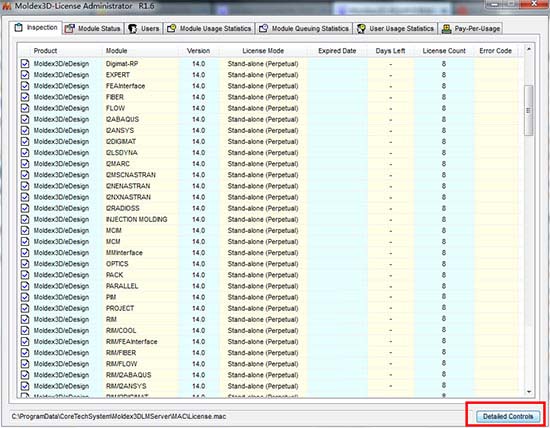Click the module list vertical scrollbar thumb
The width and height of the screenshot is (550, 428).
(529, 110)
